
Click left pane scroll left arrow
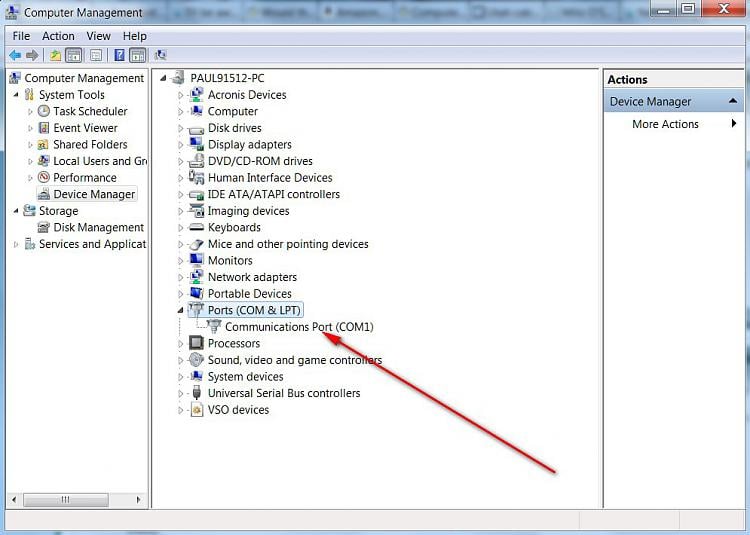[x=14, y=500]
